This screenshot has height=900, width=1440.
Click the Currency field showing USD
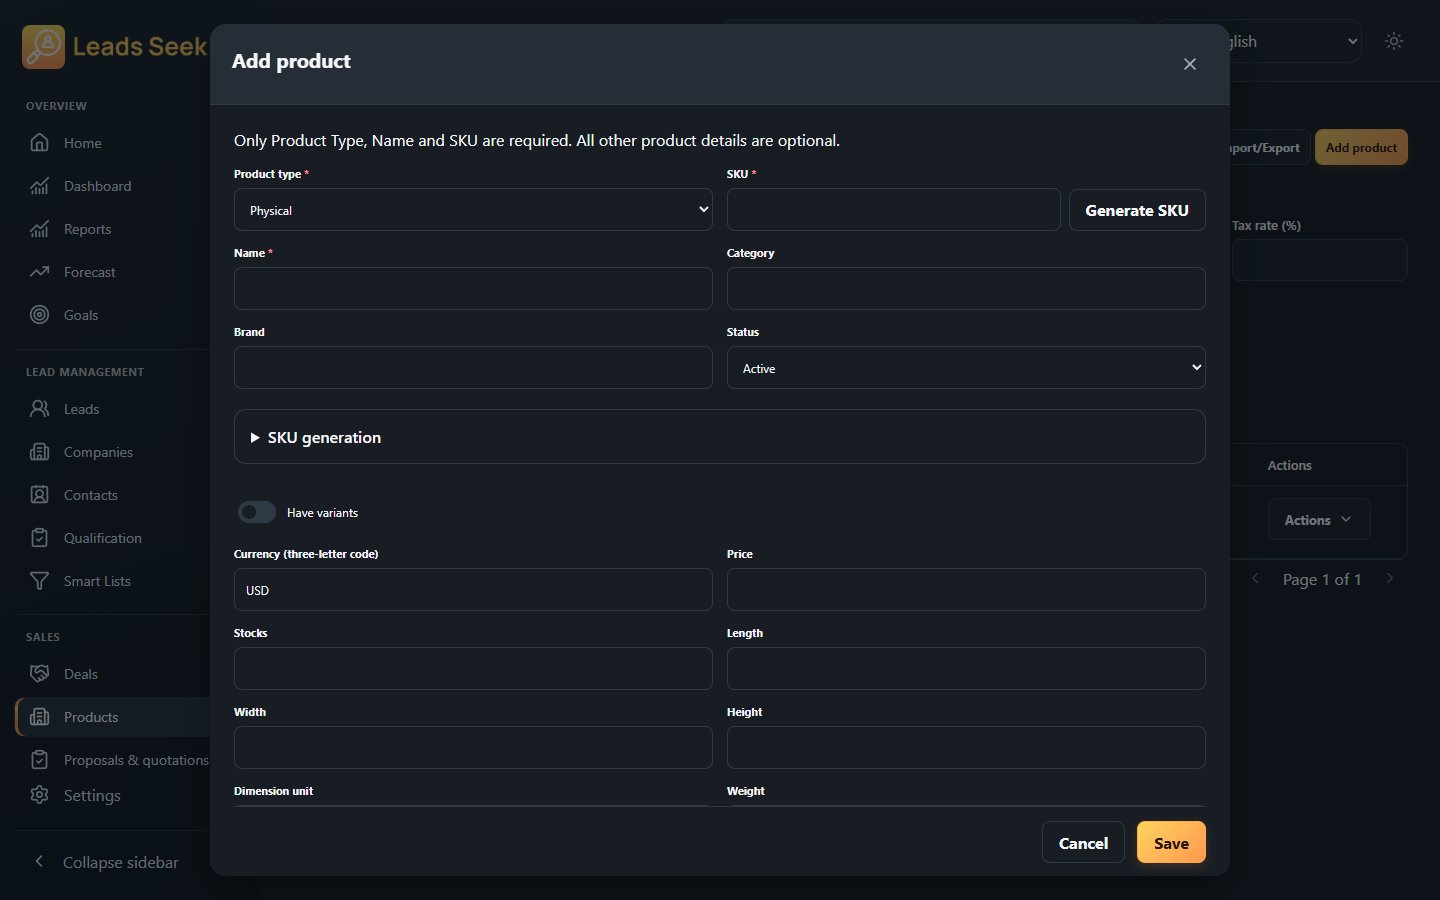[x=473, y=590]
